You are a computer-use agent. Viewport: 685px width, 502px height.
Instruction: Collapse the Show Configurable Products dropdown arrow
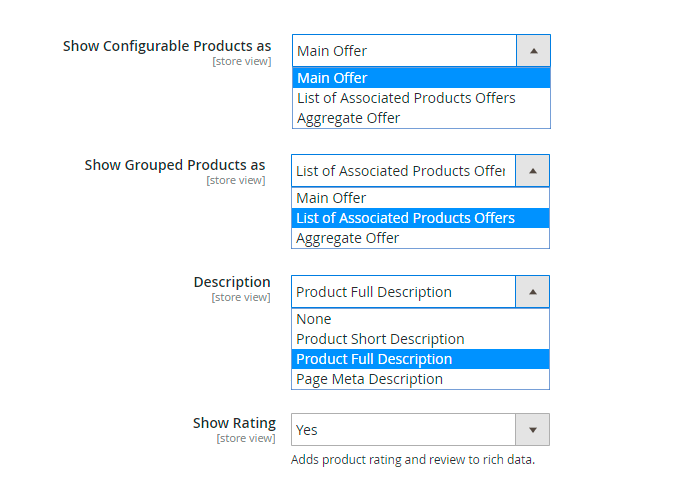[x=533, y=51]
